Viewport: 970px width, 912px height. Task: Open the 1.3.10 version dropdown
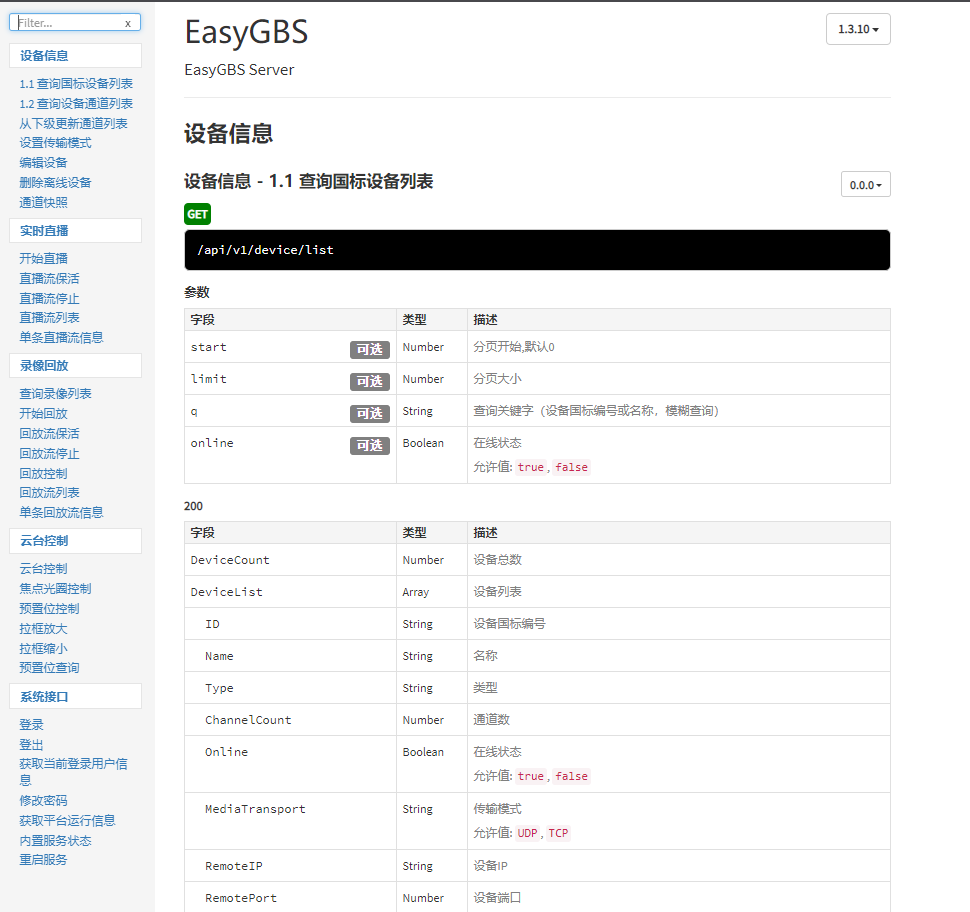point(858,29)
